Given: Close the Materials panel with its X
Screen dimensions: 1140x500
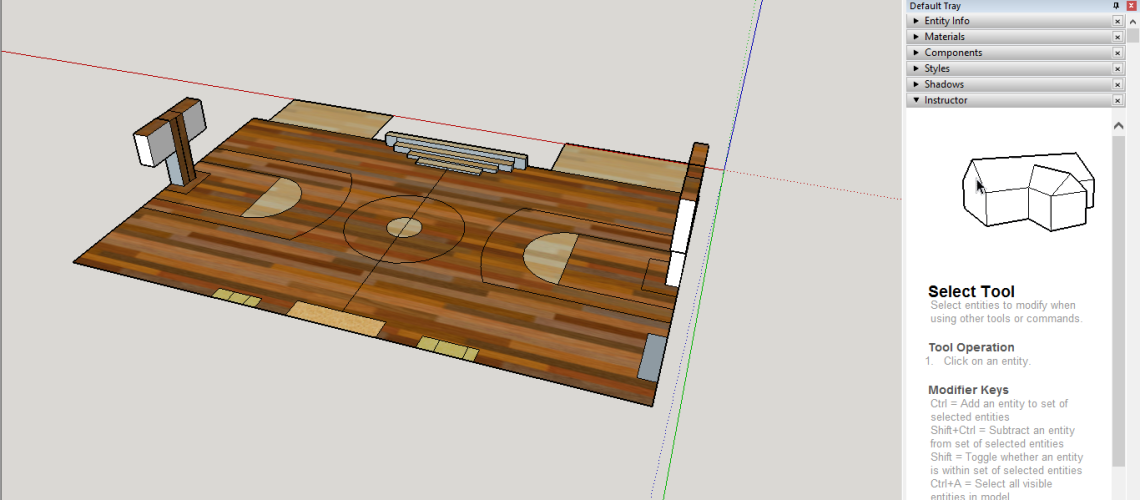Looking at the screenshot, I should [1118, 37].
